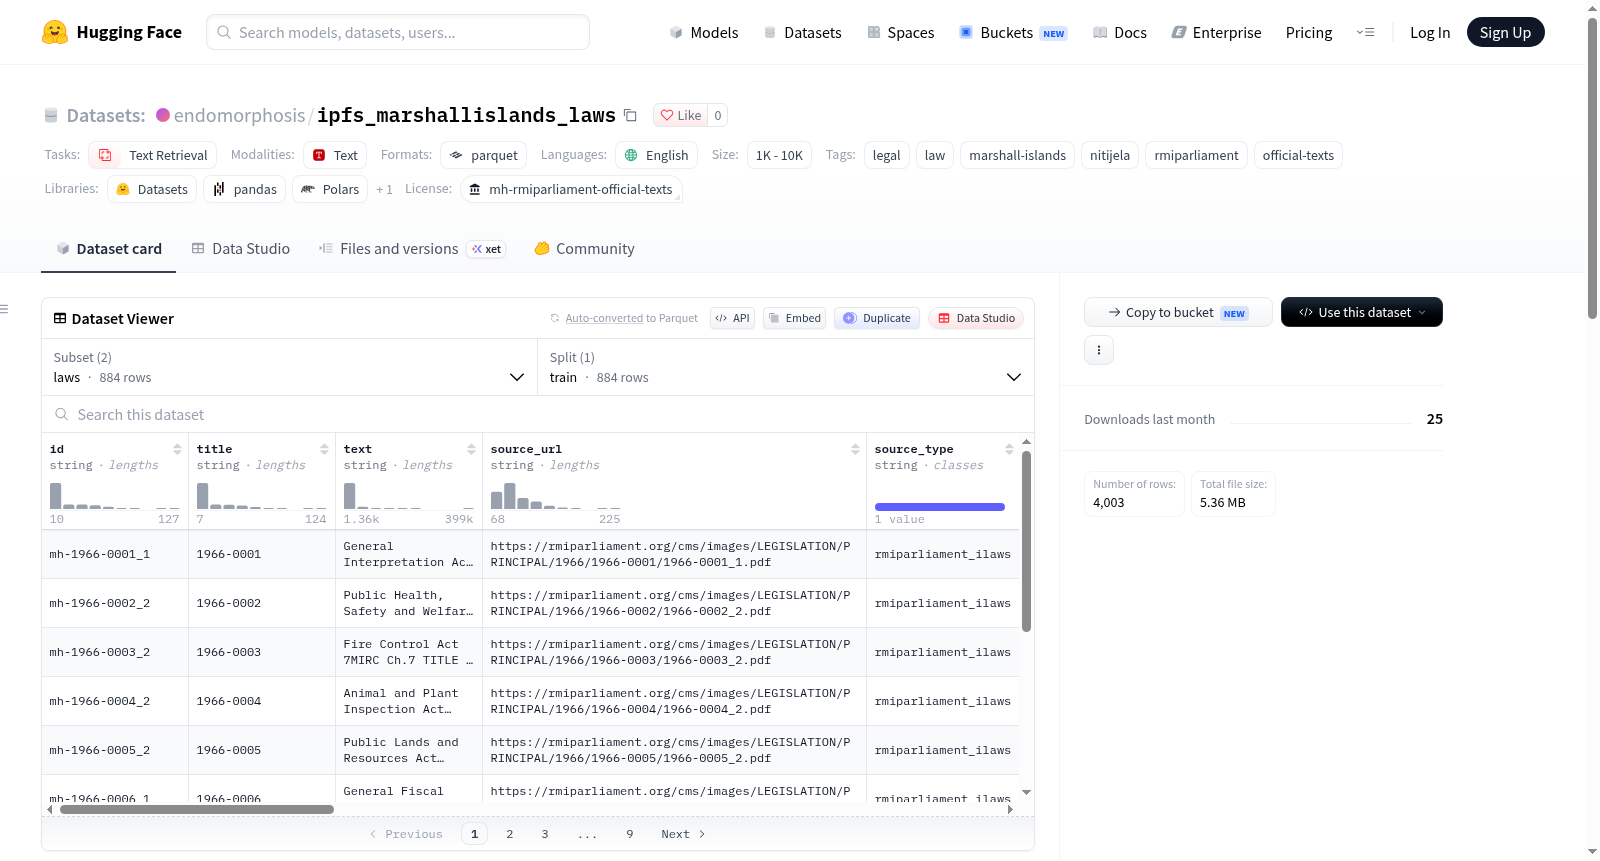This screenshot has width=1600, height=861.
Task: Sort the source_url column
Action: pyautogui.click(x=855, y=449)
